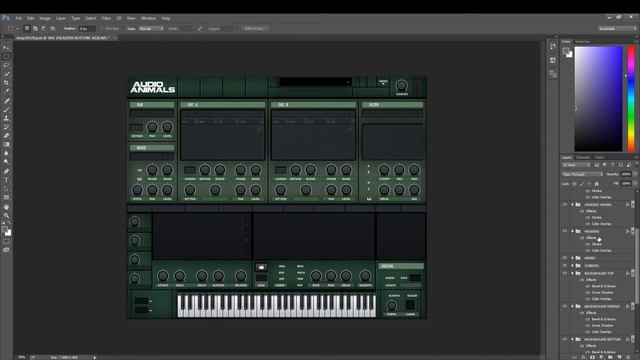Open the Window menu
The image size is (640, 360).
click(x=149, y=18)
